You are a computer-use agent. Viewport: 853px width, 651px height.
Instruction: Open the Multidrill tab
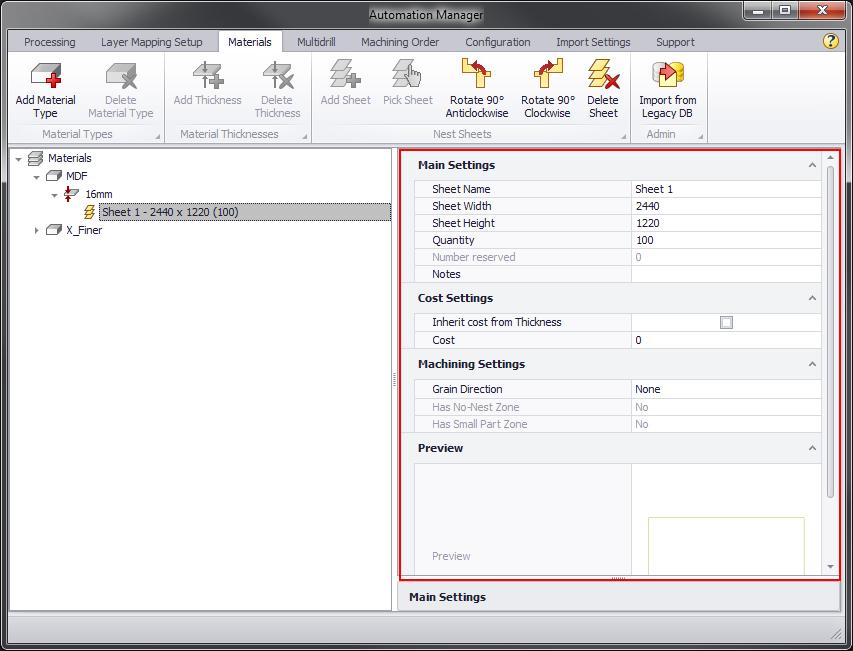click(x=316, y=42)
